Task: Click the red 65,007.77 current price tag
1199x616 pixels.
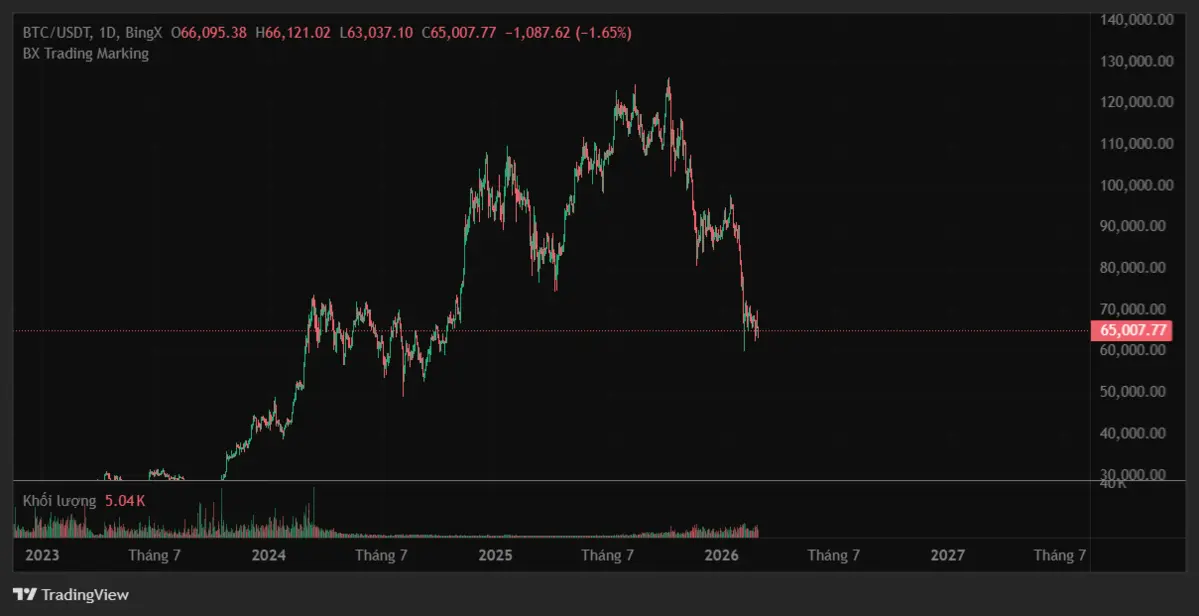Action: (1131, 330)
